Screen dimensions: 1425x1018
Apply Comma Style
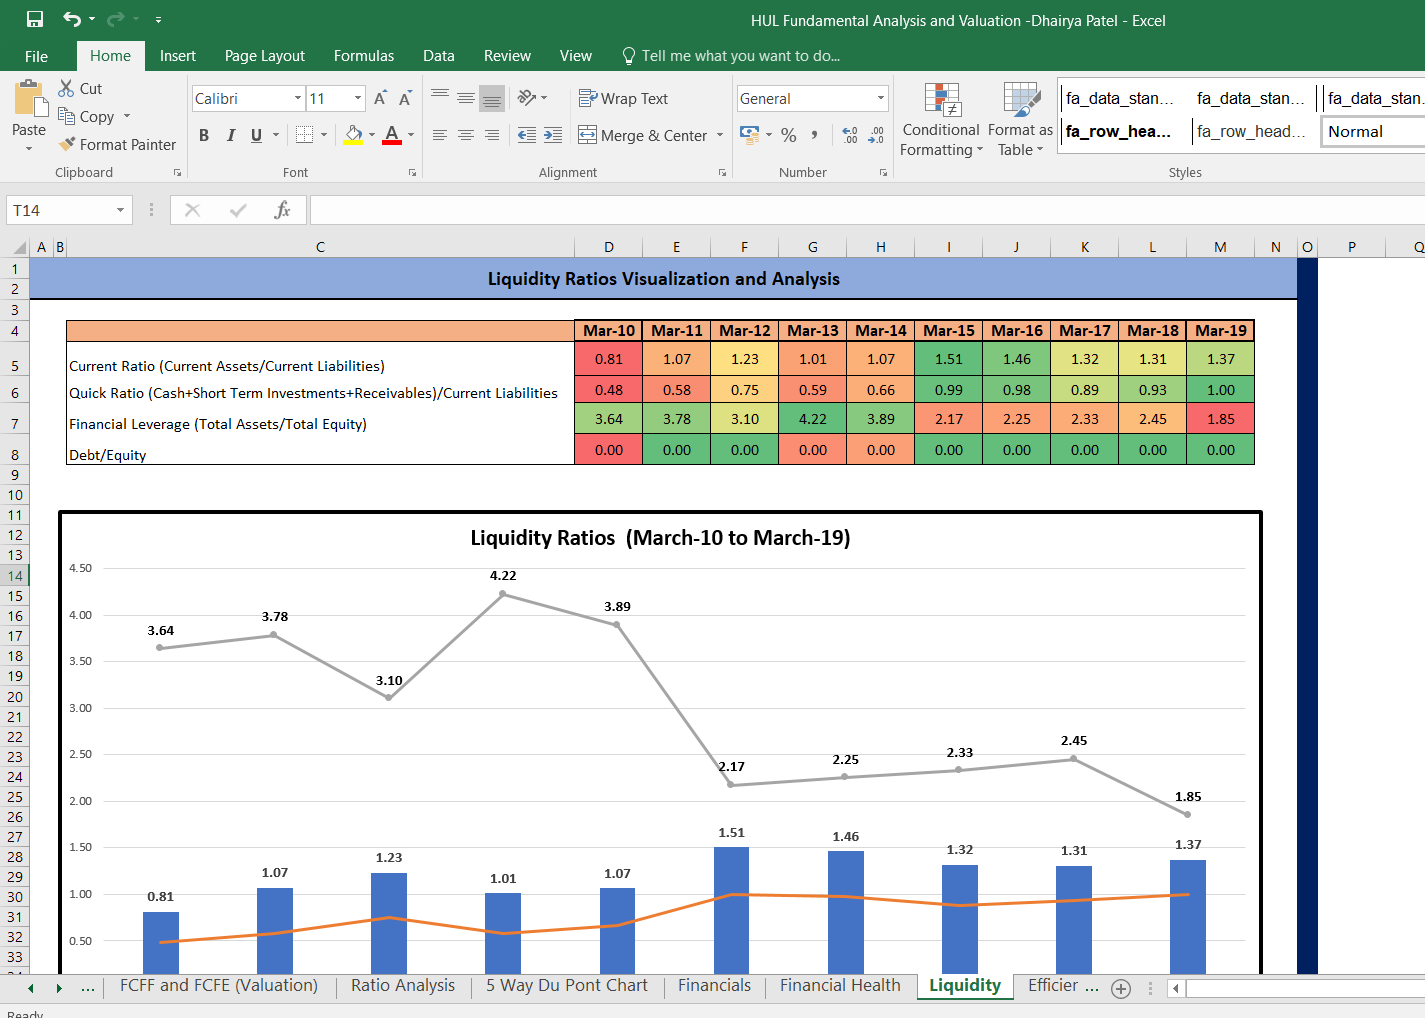point(815,134)
